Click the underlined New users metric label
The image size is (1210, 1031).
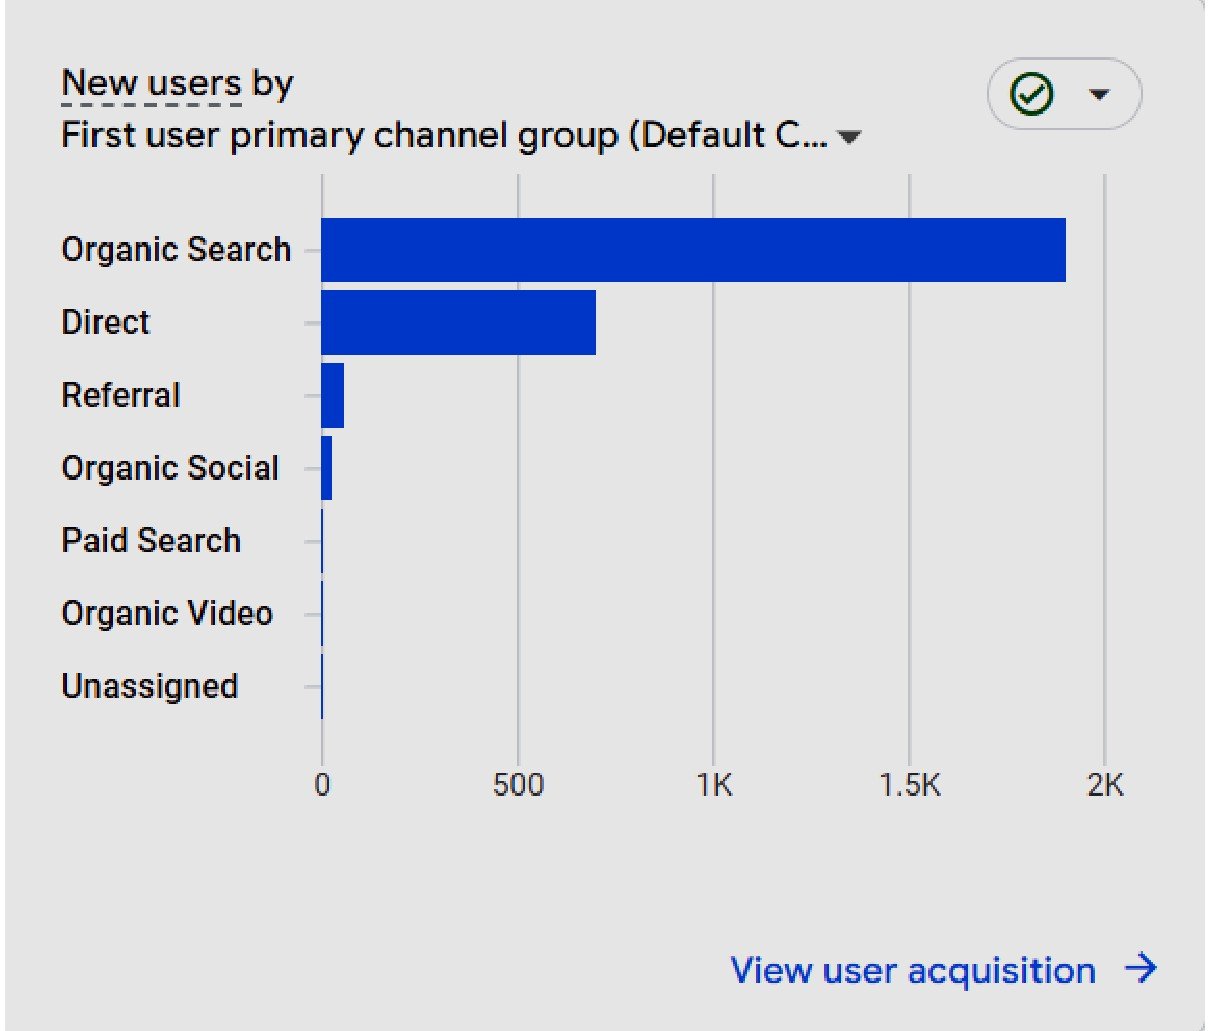click(x=151, y=84)
